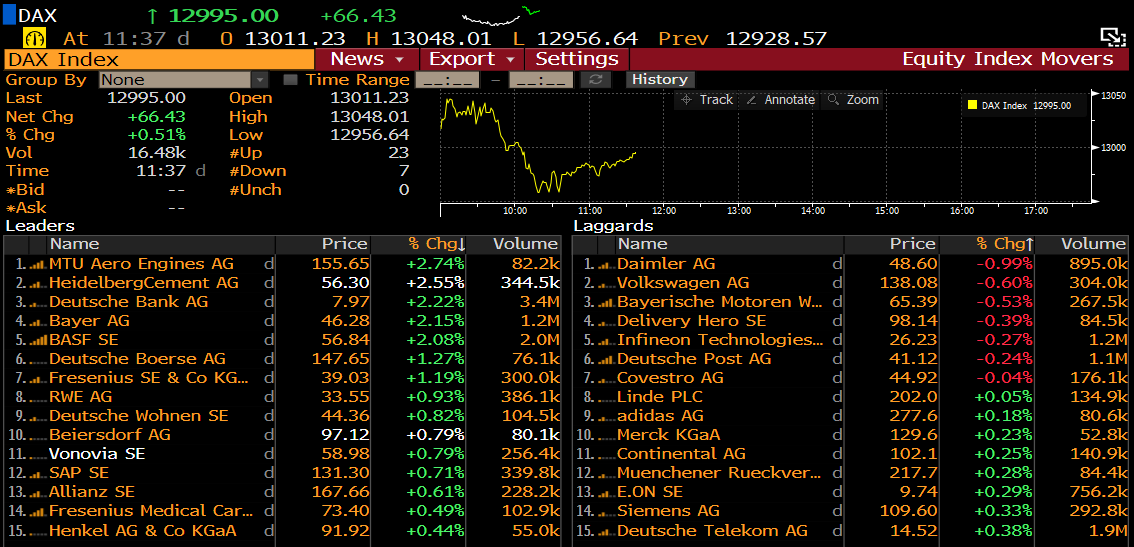Screen dimensions: 1134x547
Task: Click the refresh icon next to the time range fields
Action: pos(596,80)
